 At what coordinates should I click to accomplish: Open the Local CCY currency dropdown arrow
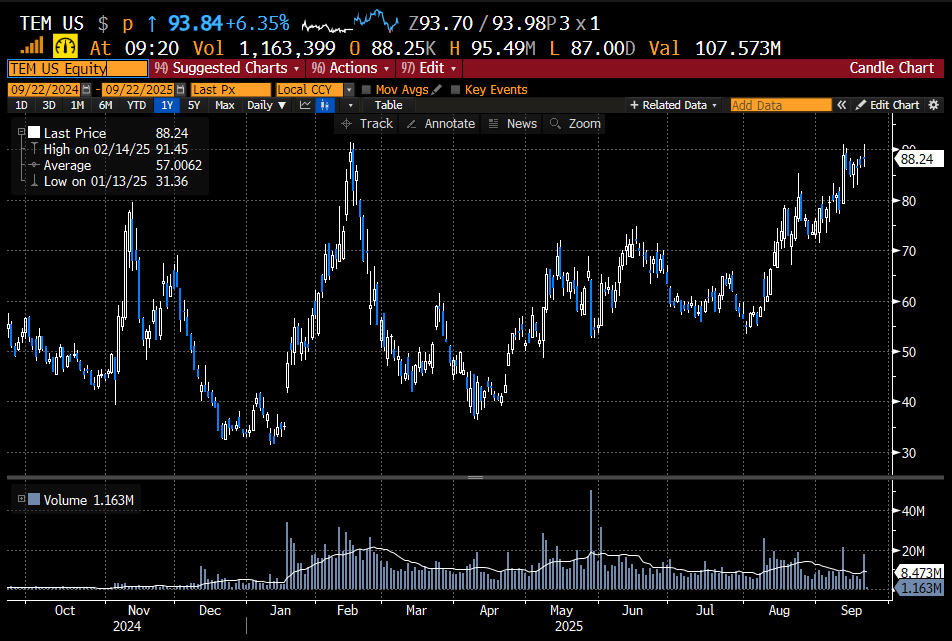349,90
